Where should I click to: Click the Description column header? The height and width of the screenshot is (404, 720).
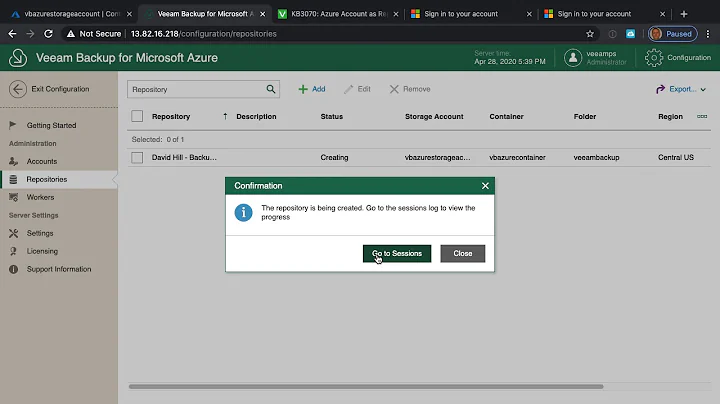[256, 117]
